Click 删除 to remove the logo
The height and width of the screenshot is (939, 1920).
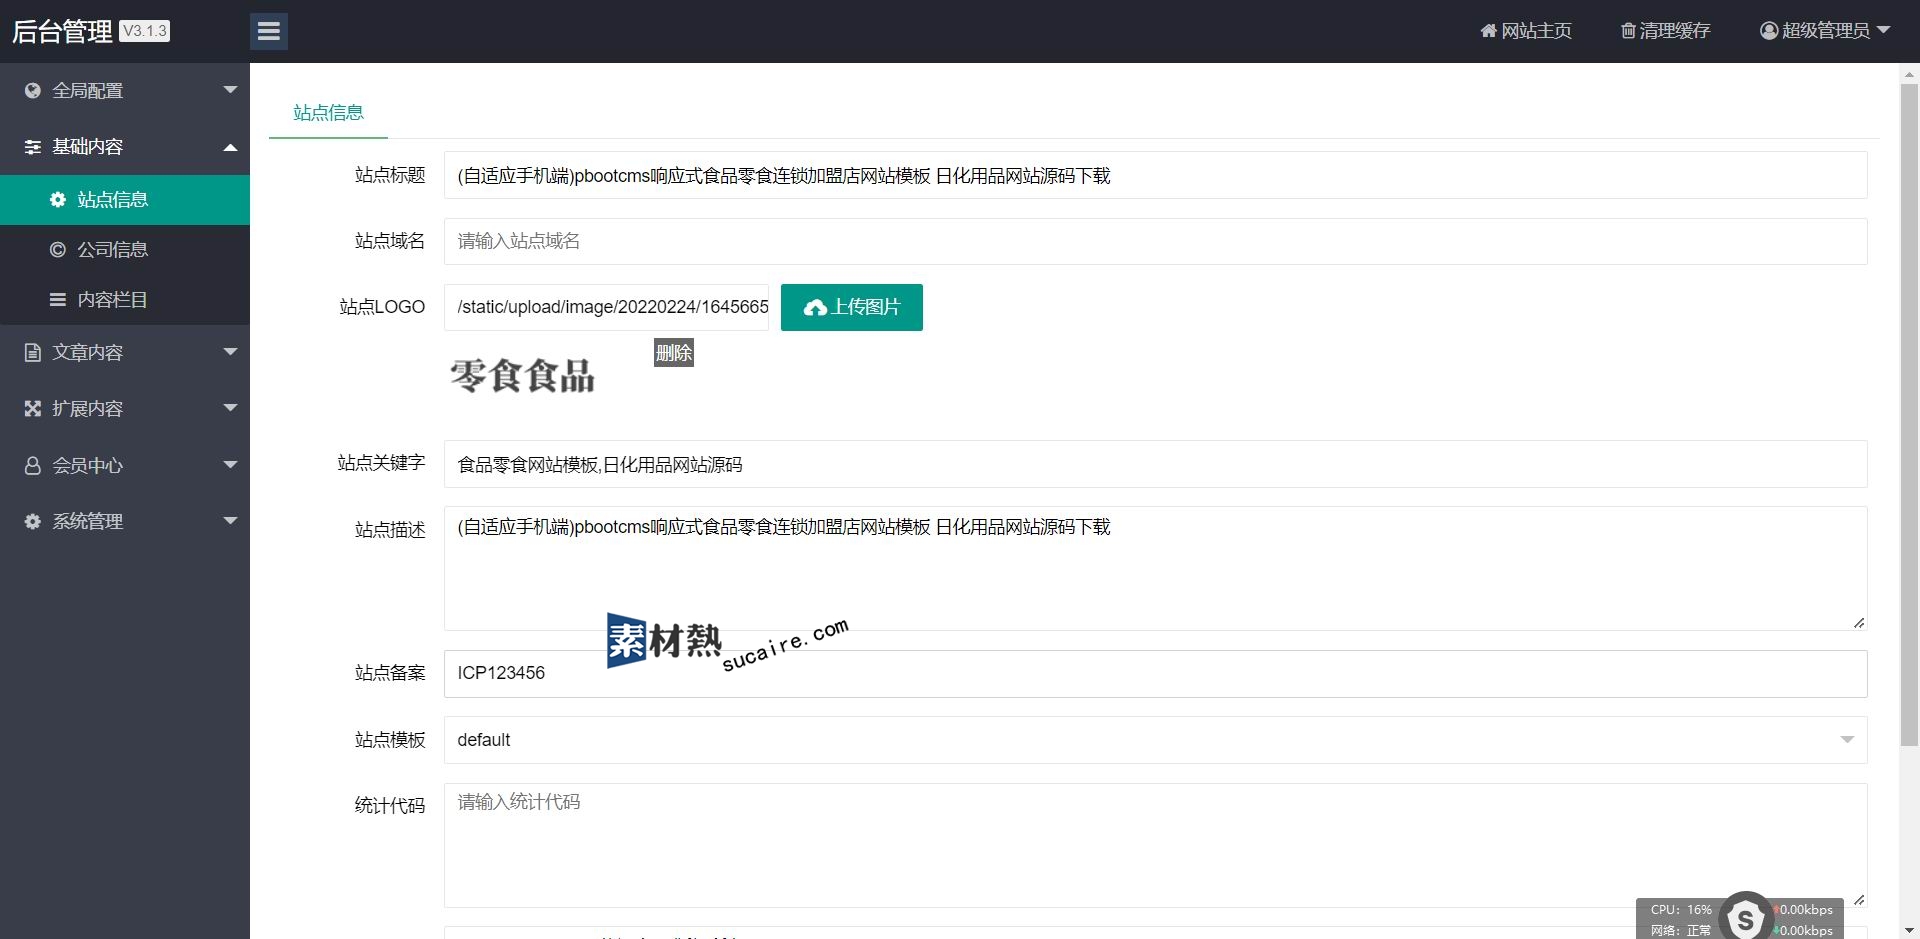click(673, 353)
